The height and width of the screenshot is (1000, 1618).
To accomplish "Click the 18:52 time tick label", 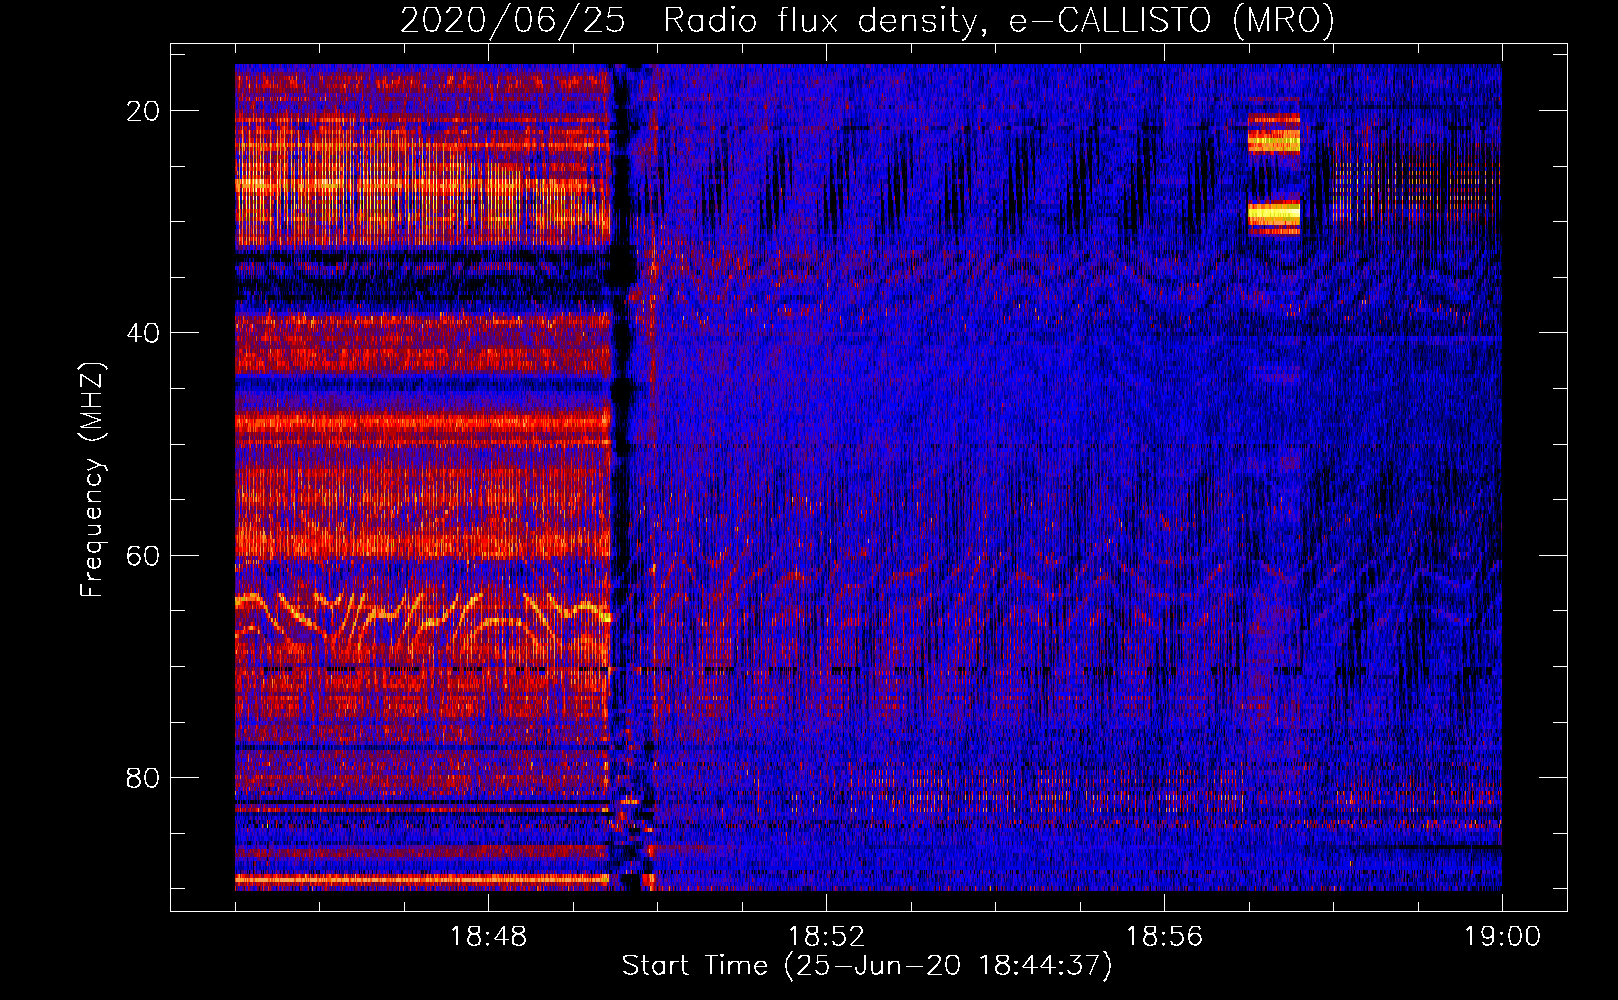I will pos(826,937).
